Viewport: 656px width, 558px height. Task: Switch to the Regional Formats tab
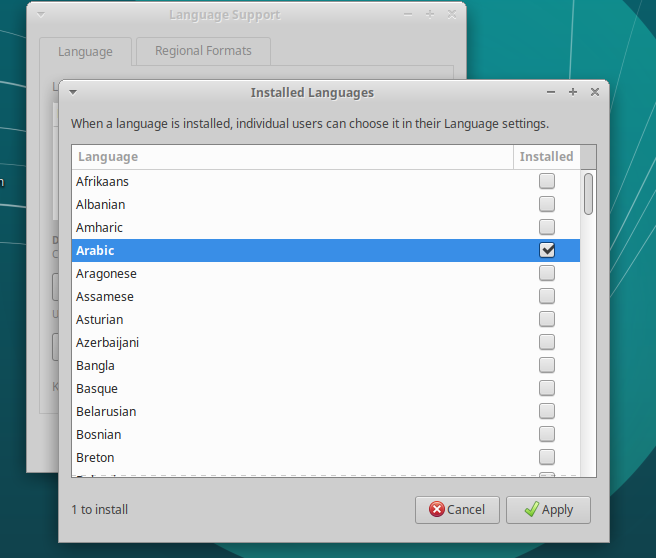pyautogui.click(x=203, y=50)
